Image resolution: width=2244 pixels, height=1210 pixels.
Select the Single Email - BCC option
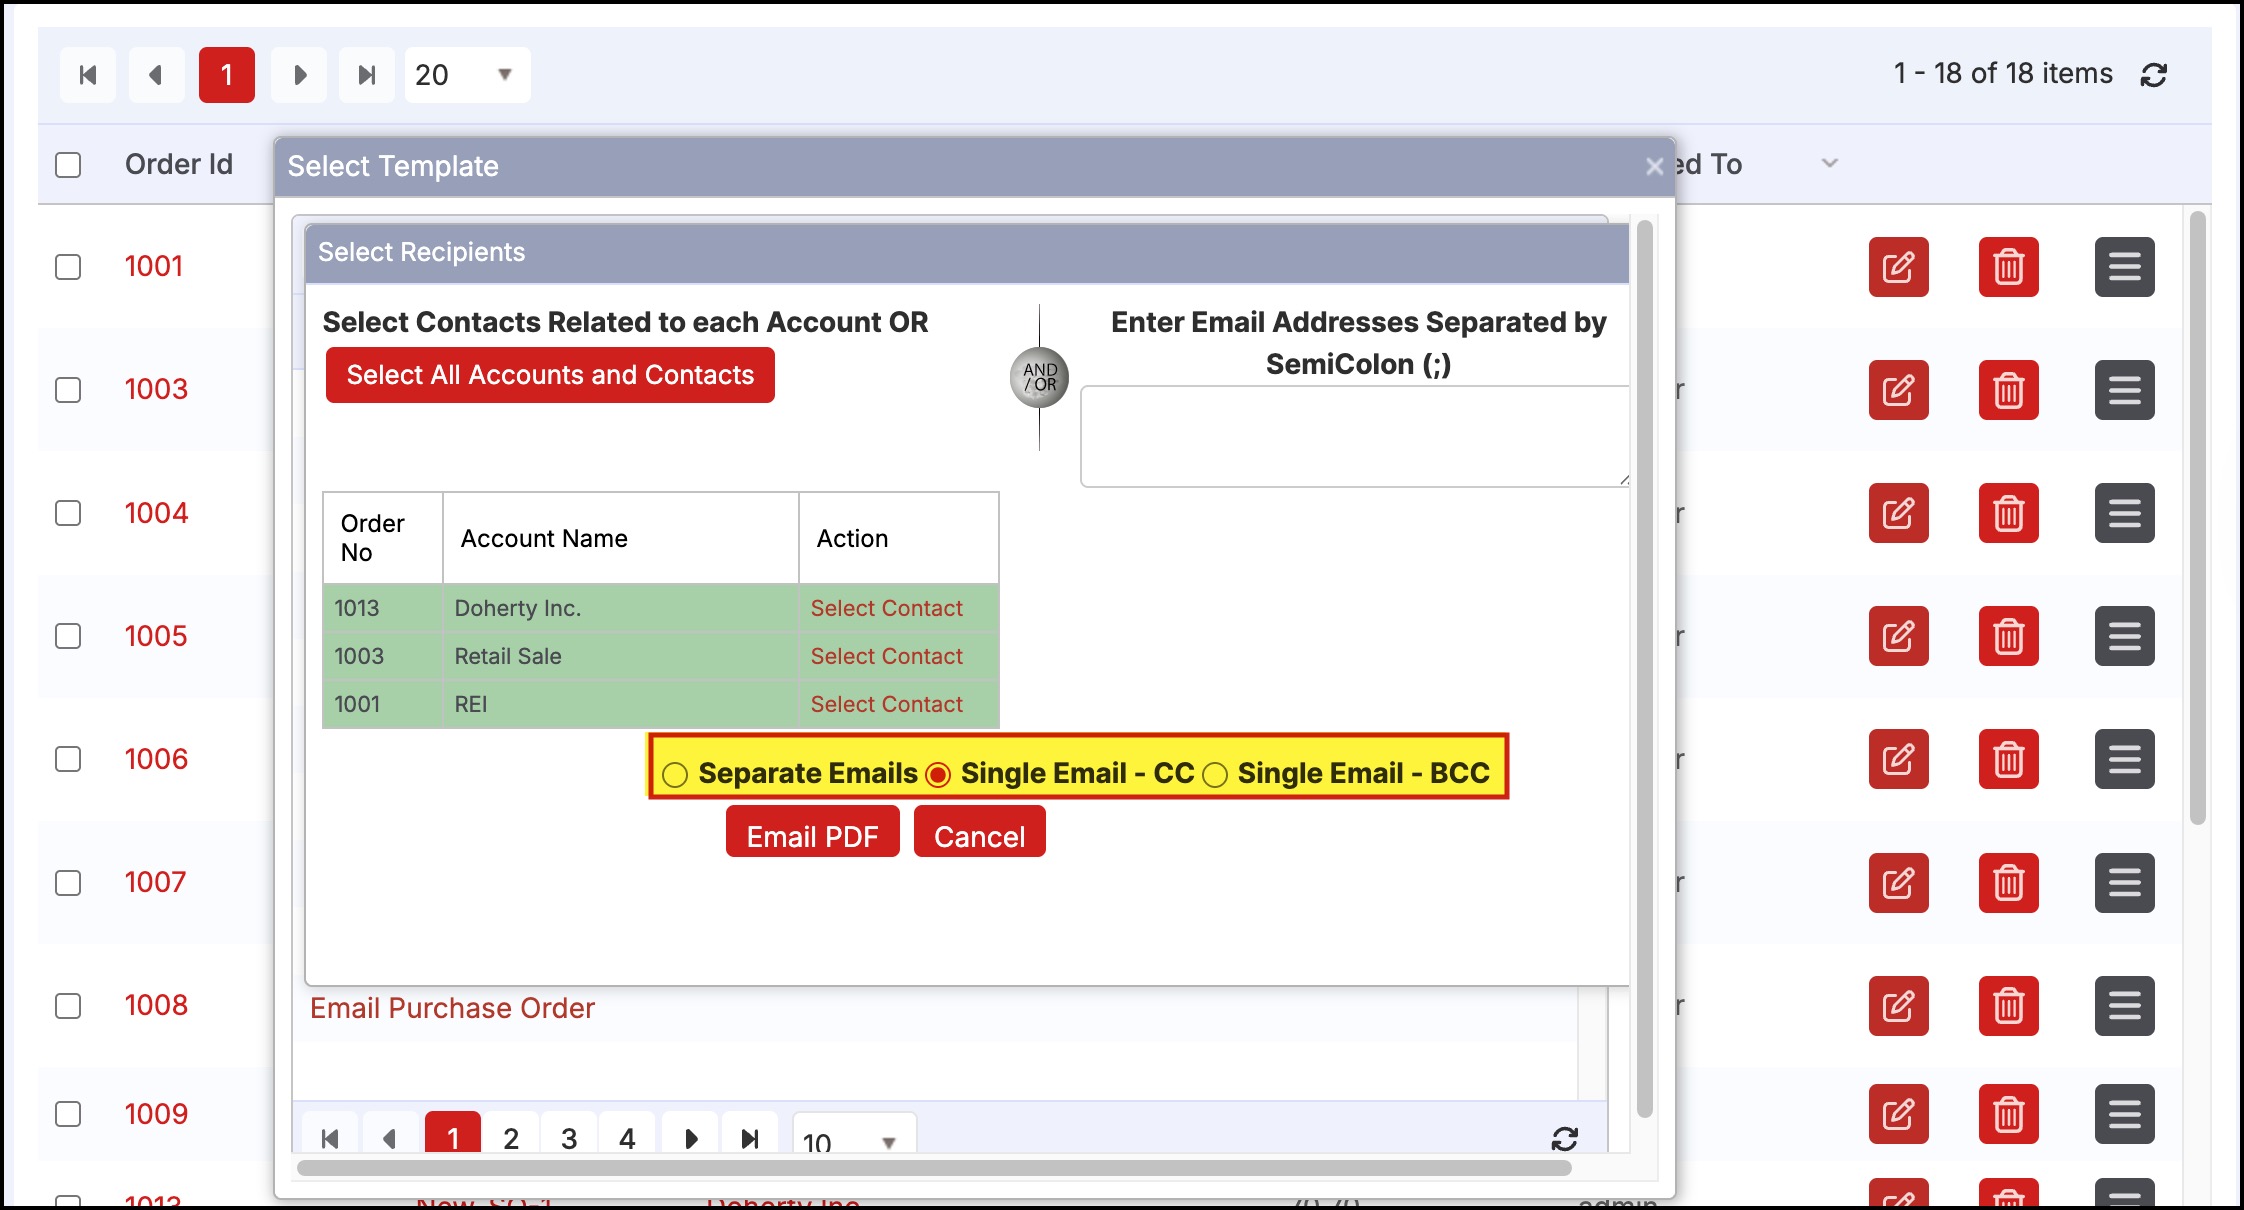click(x=1215, y=775)
